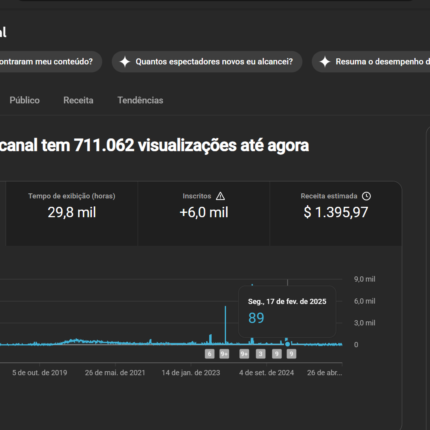Viewport: 430px width, 430px height.
Task: Click the "9,0 mil" axis label
Action: (x=365, y=279)
